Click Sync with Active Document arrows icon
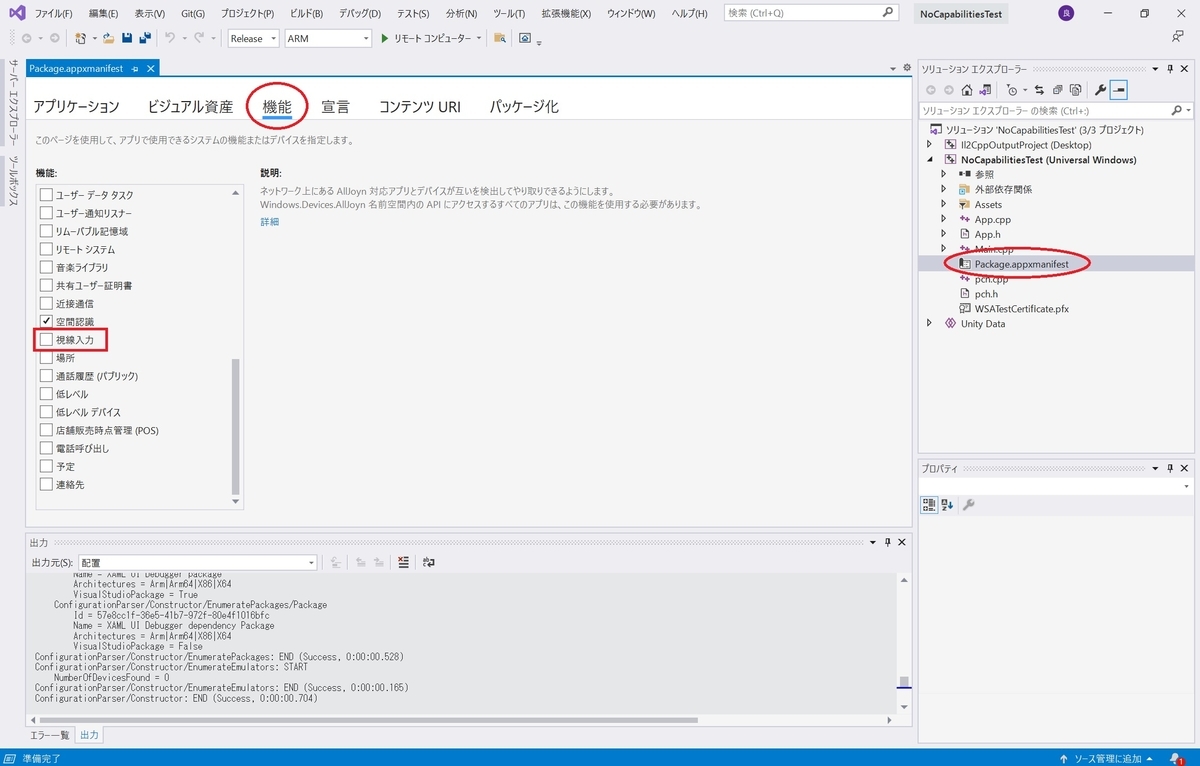Viewport: 1200px width, 766px height. (1039, 90)
